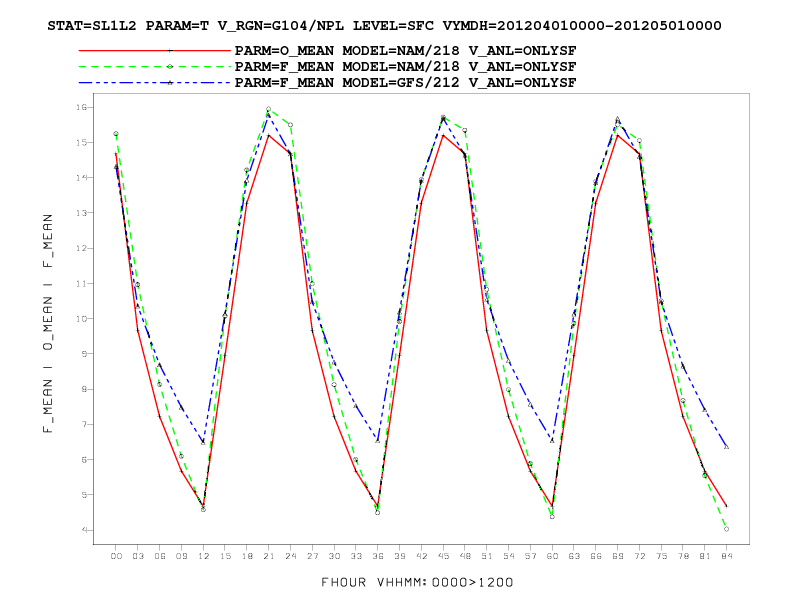The height and width of the screenshot is (612, 792).
Task: Click x-axis tick label 33
Action: point(356,556)
